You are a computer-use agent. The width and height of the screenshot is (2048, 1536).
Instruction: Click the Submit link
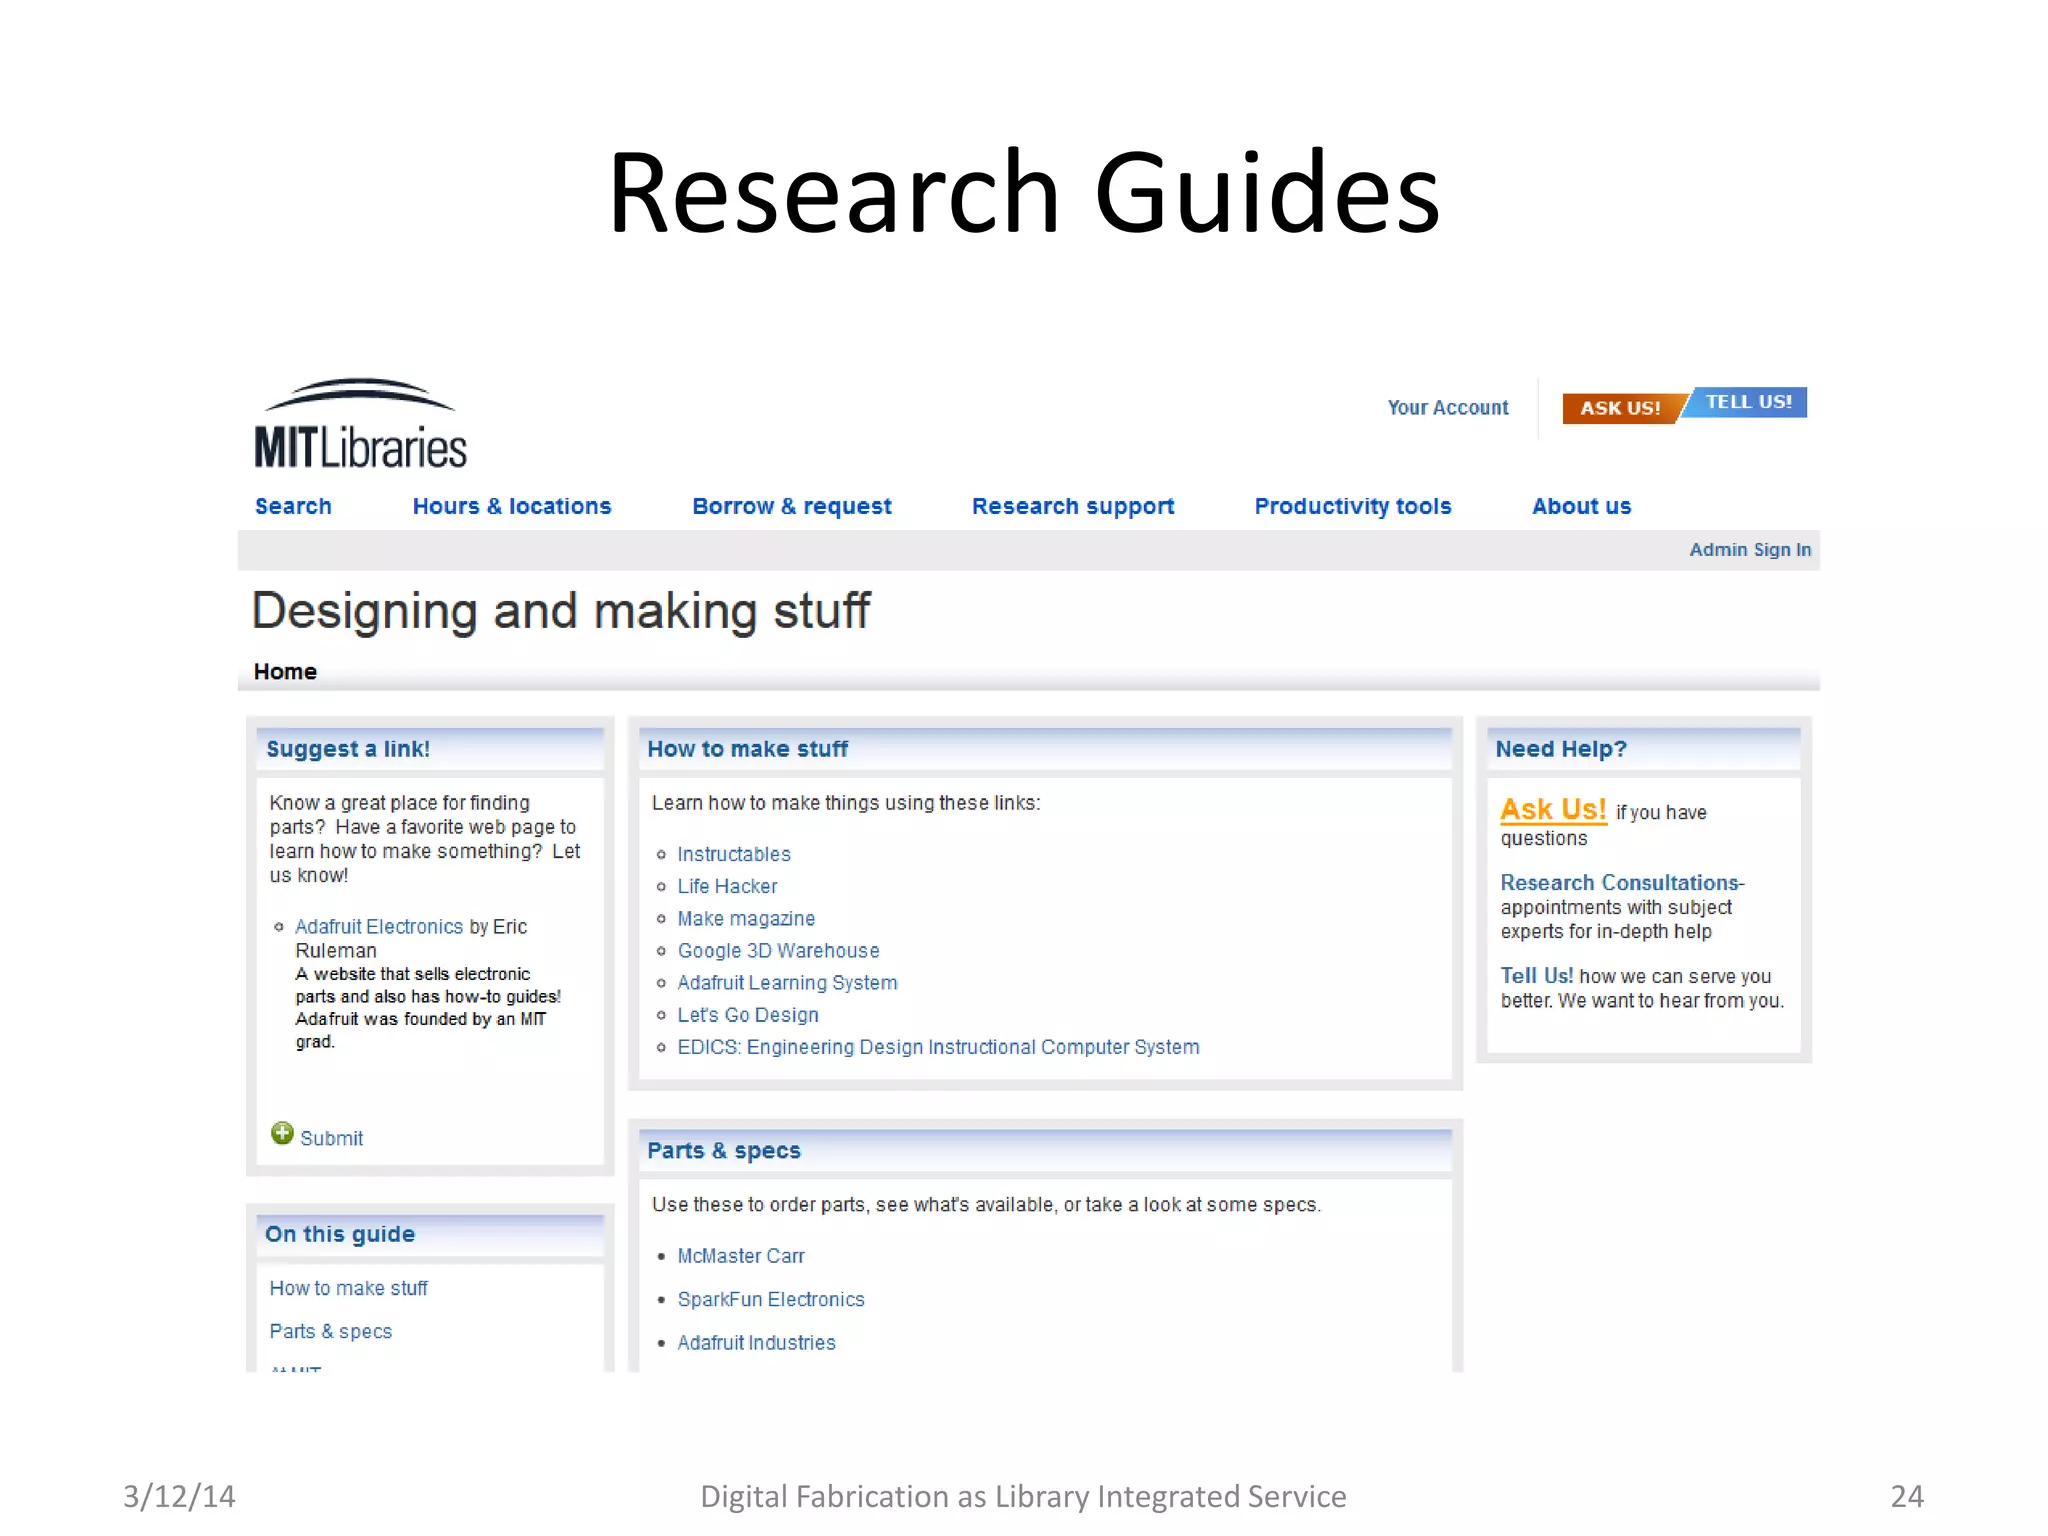(x=331, y=1138)
